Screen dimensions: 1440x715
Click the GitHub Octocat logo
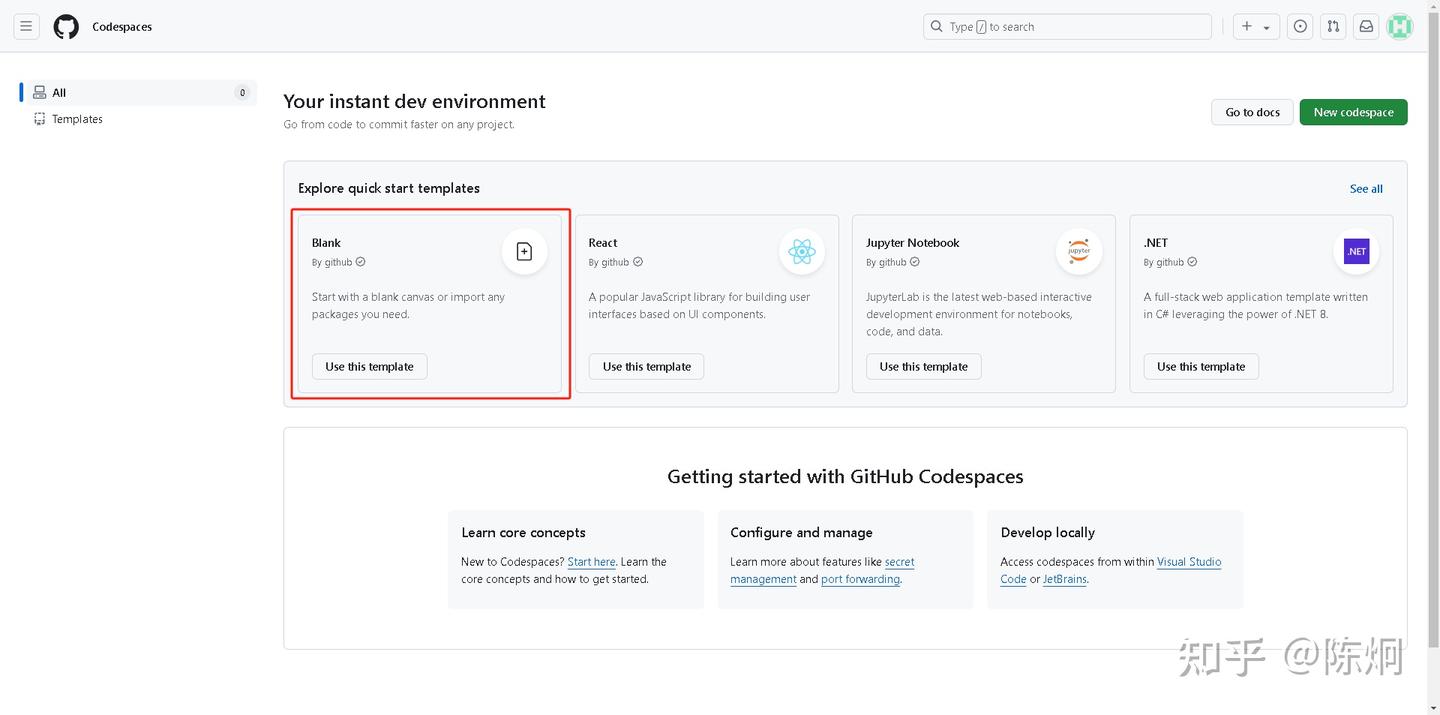(66, 27)
